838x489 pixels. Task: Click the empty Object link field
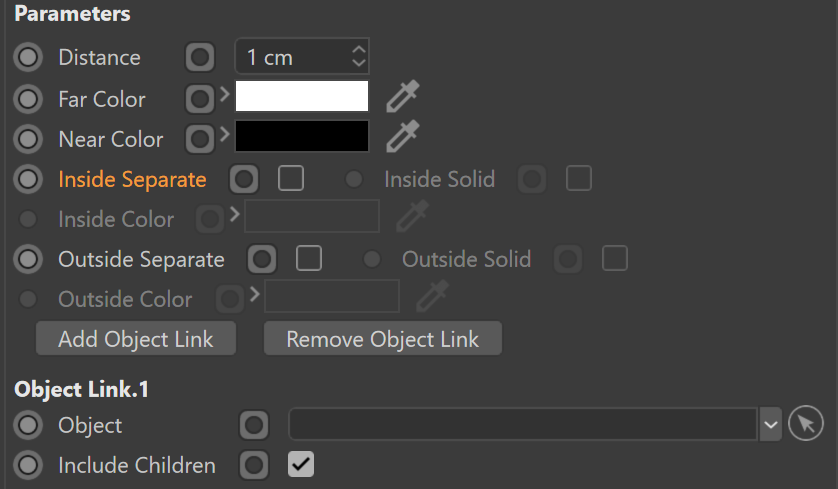[523, 424]
